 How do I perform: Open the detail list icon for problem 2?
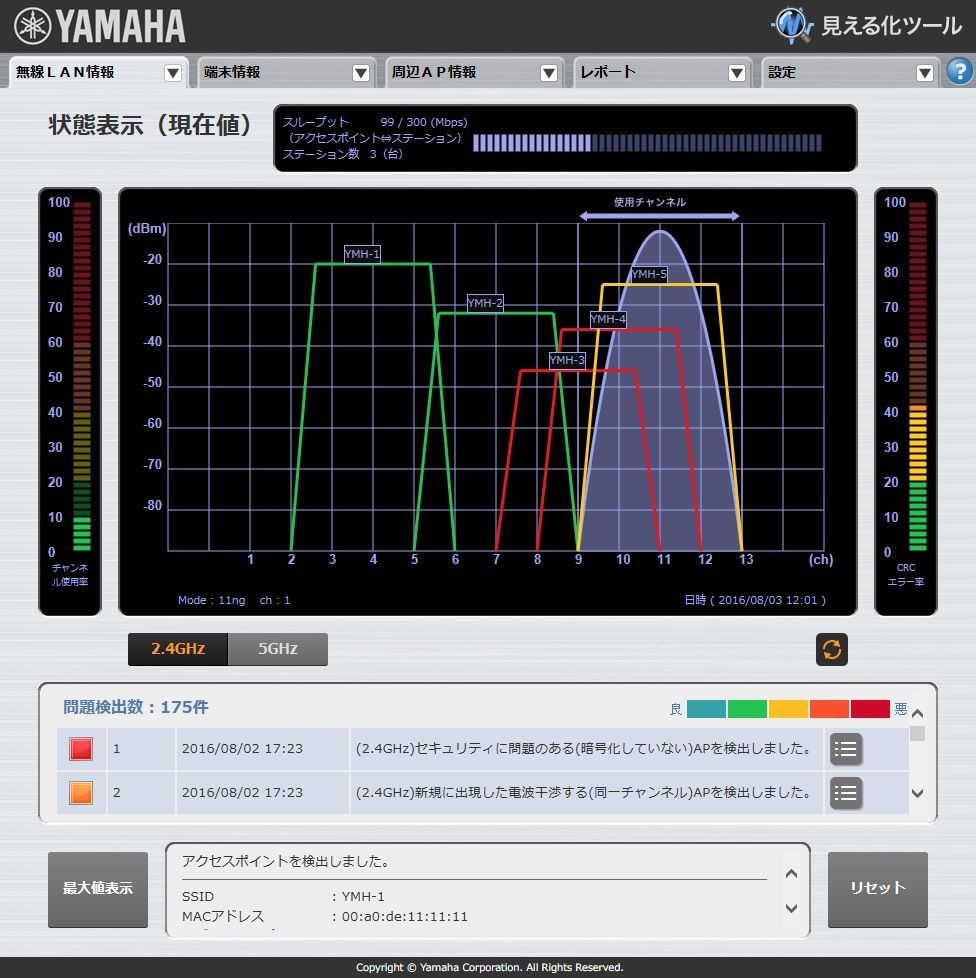845,793
